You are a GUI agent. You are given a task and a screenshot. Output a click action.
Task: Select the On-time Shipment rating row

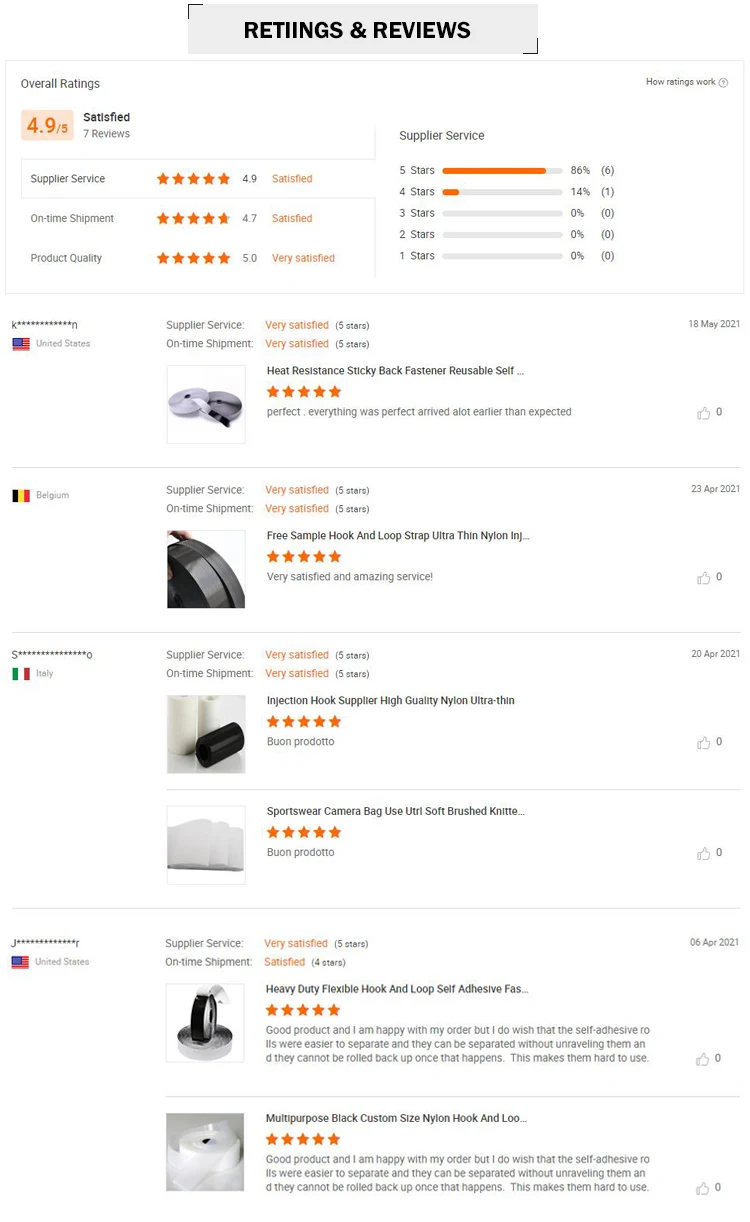(x=197, y=218)
